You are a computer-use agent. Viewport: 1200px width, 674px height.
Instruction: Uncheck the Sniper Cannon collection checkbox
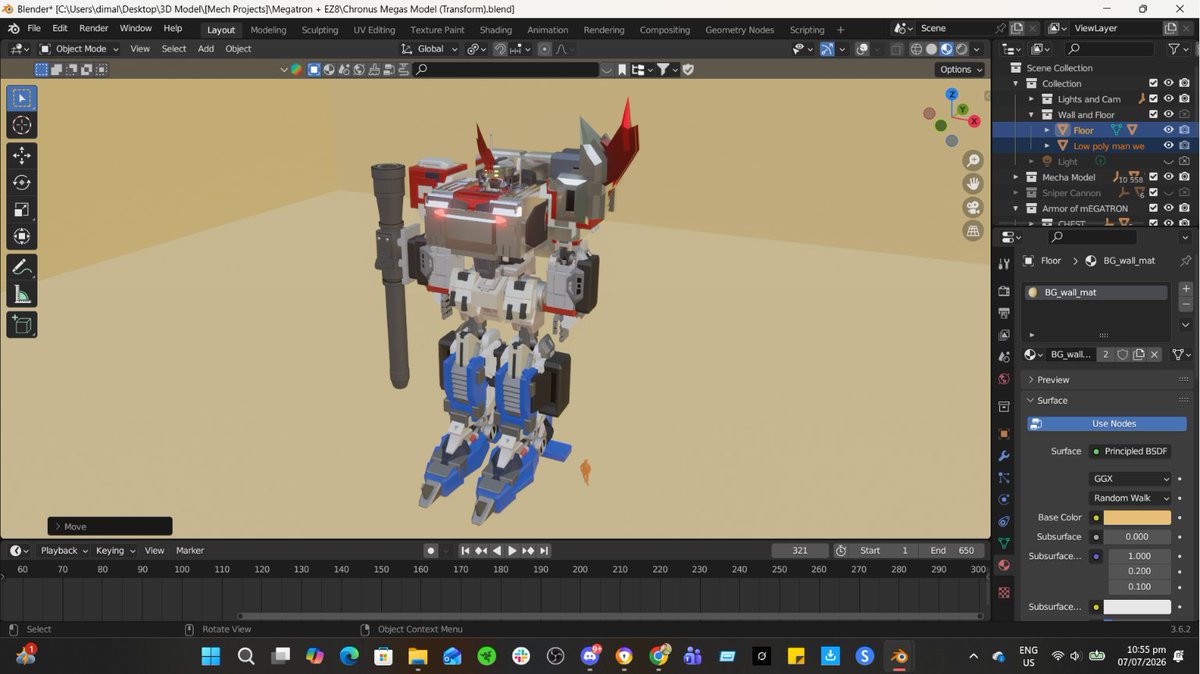click(x=1153, y=192)
